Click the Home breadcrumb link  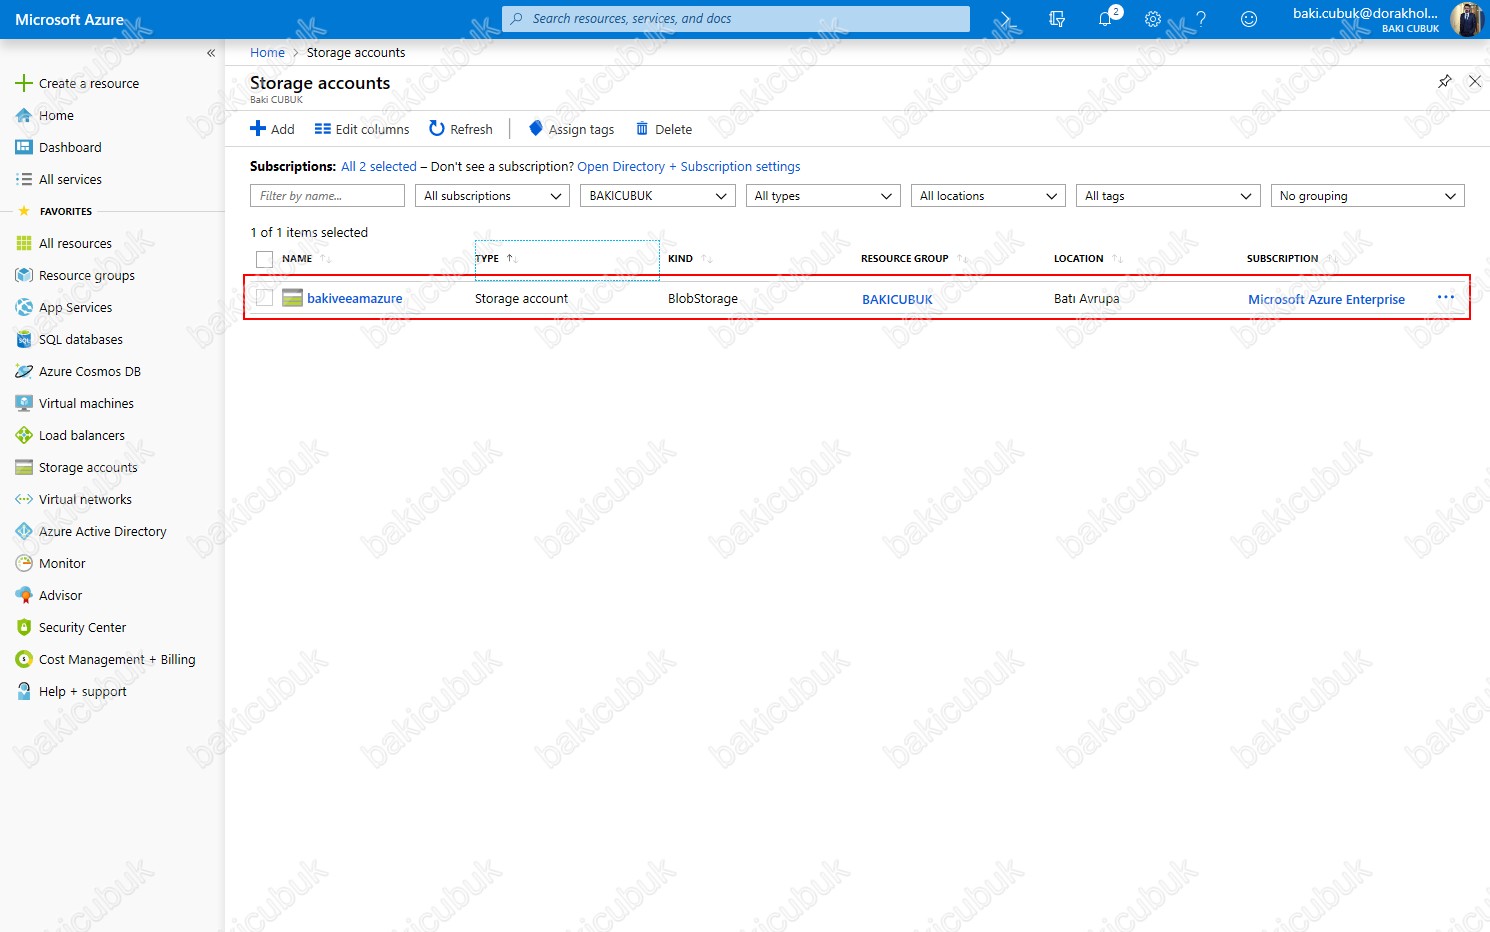tap(267, 53)
